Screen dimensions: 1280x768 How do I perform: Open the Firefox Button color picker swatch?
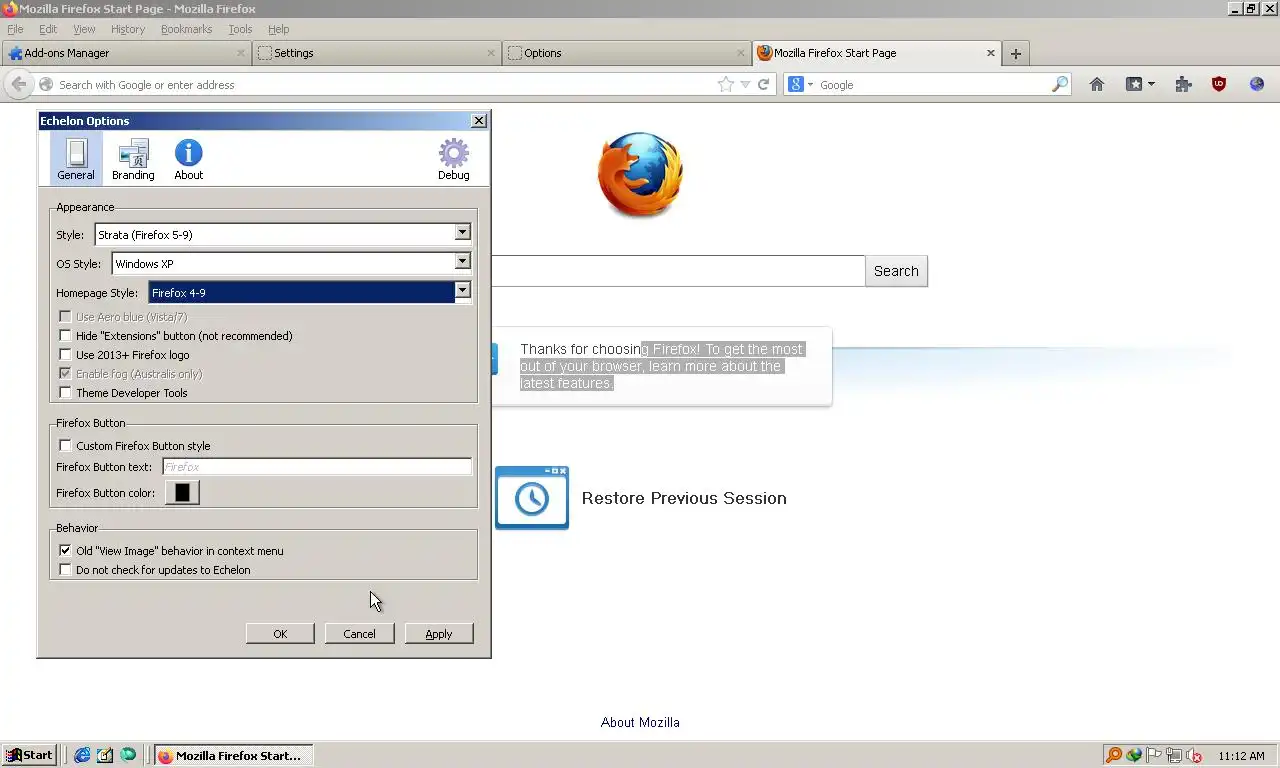pos(182,493)
